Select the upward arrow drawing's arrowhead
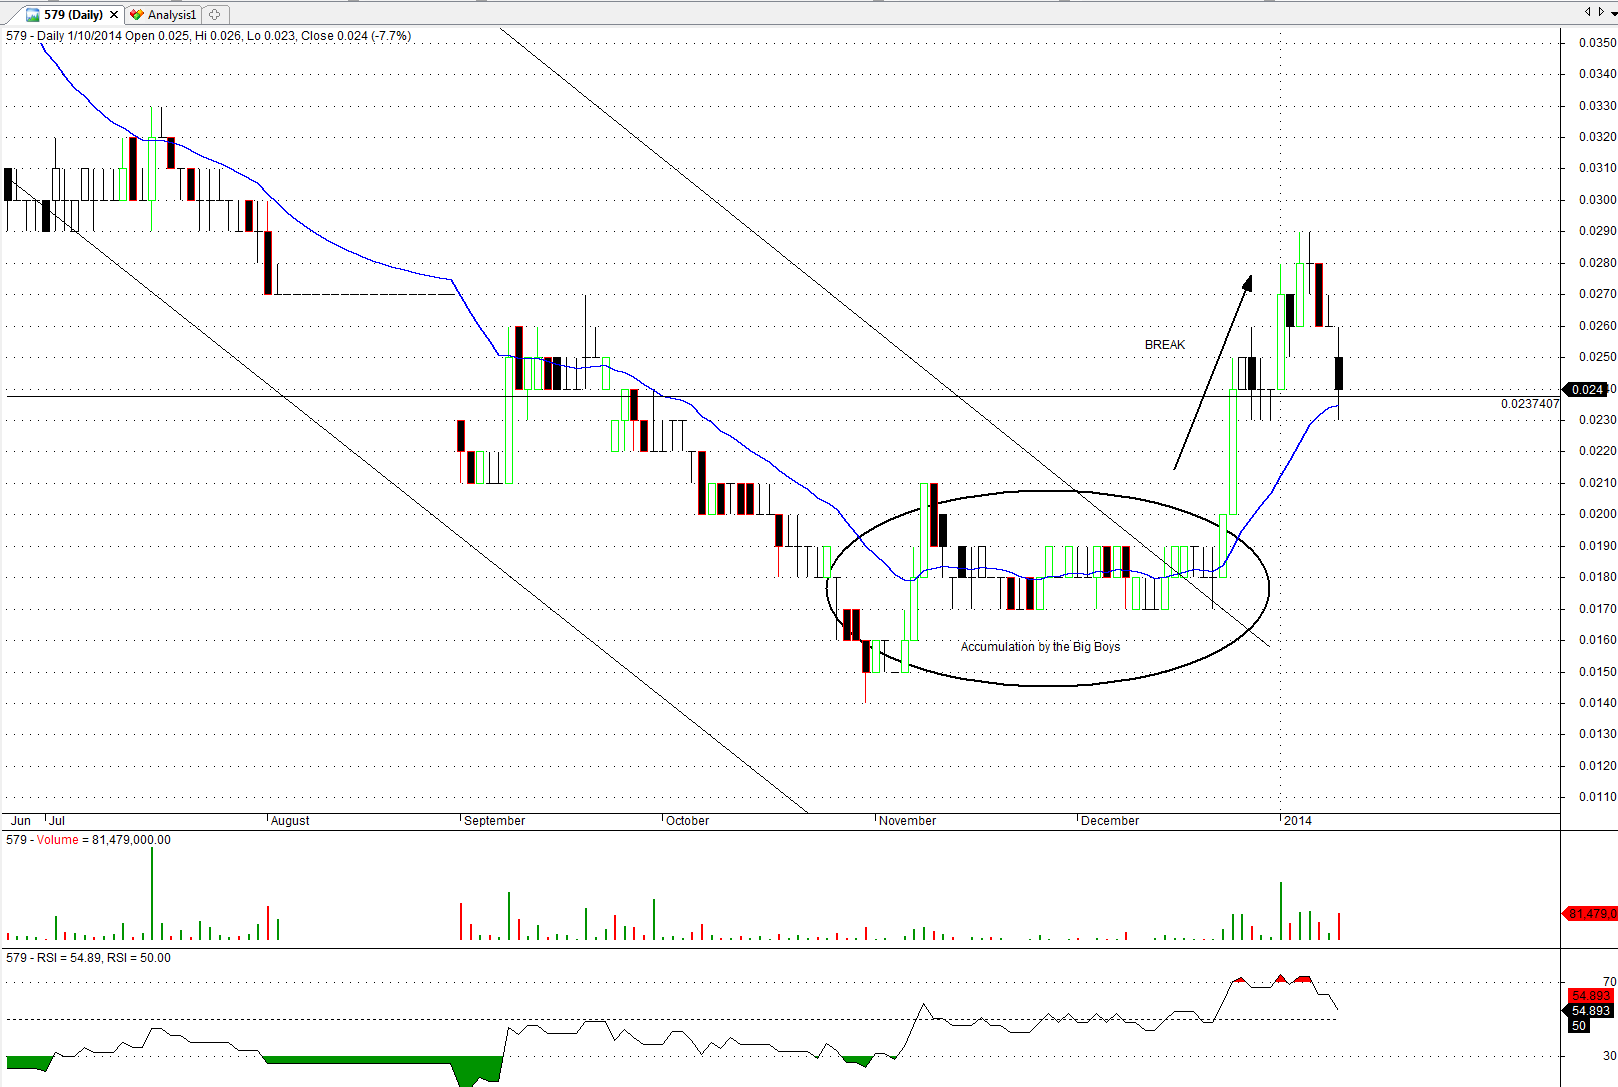This screenshot has width=1618, height=1087. (1247, 282)
